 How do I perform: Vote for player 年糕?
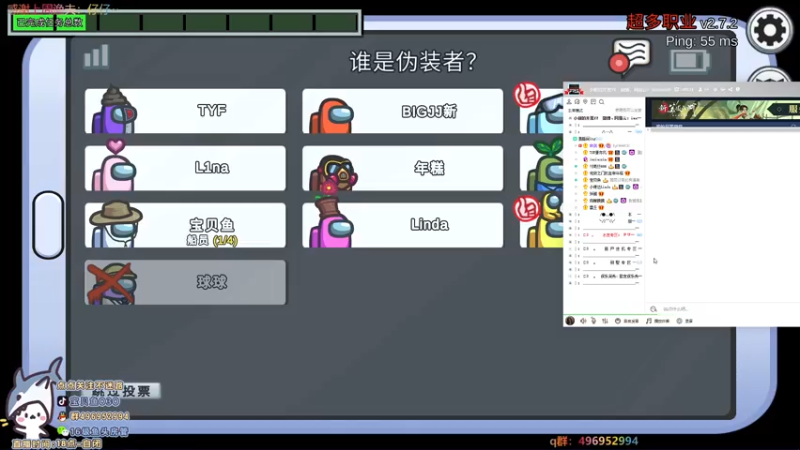tap(403, 168)
